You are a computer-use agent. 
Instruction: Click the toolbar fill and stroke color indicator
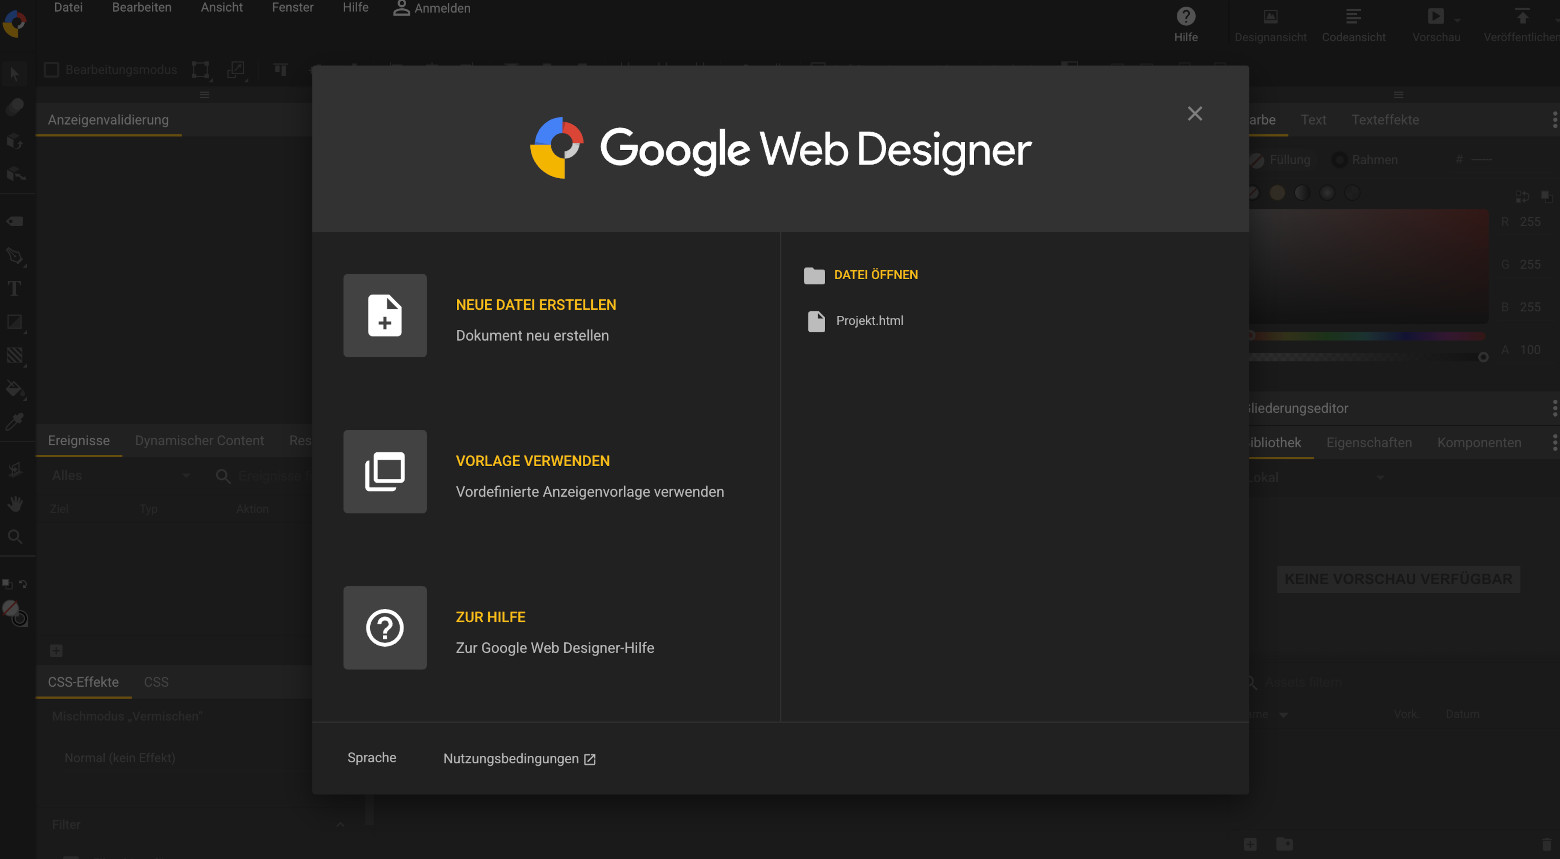[x=14, y=612]
